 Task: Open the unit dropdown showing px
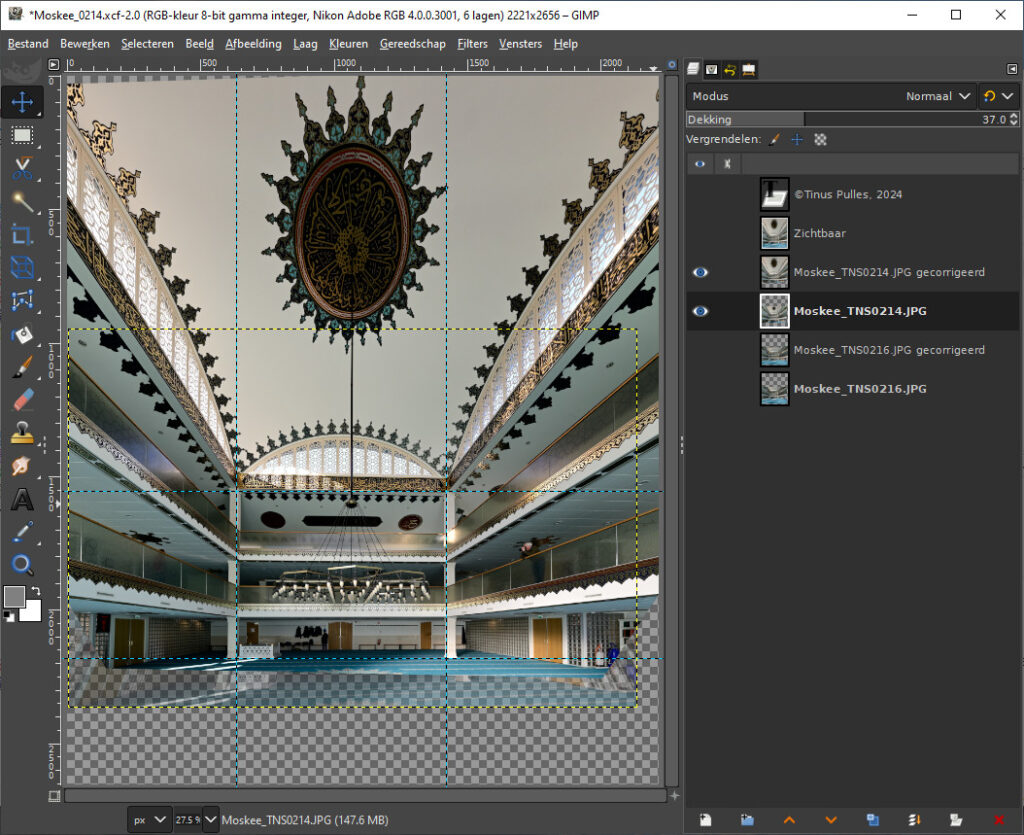pos(149,820)
